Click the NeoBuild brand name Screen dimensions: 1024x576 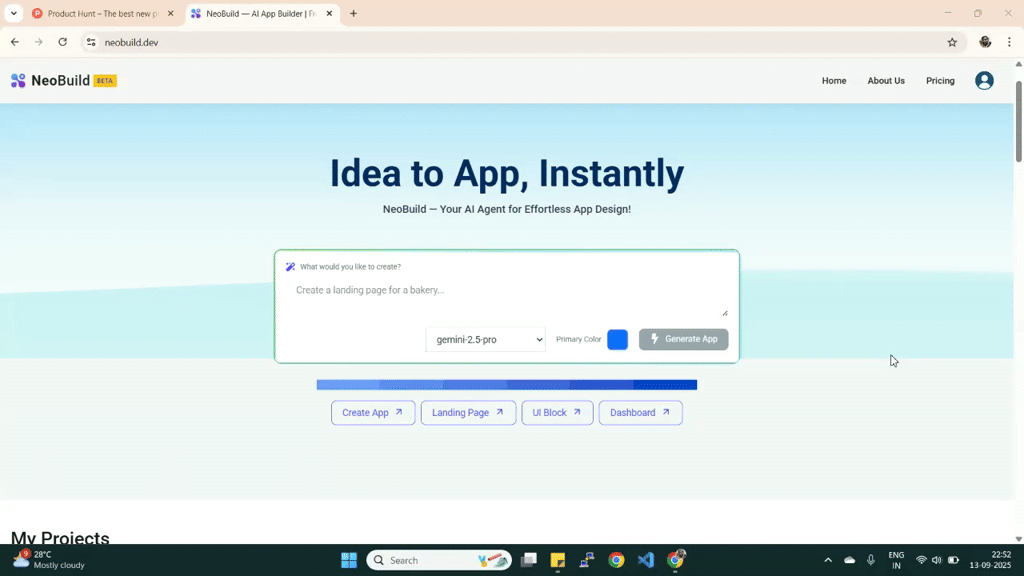click(61, 80)
